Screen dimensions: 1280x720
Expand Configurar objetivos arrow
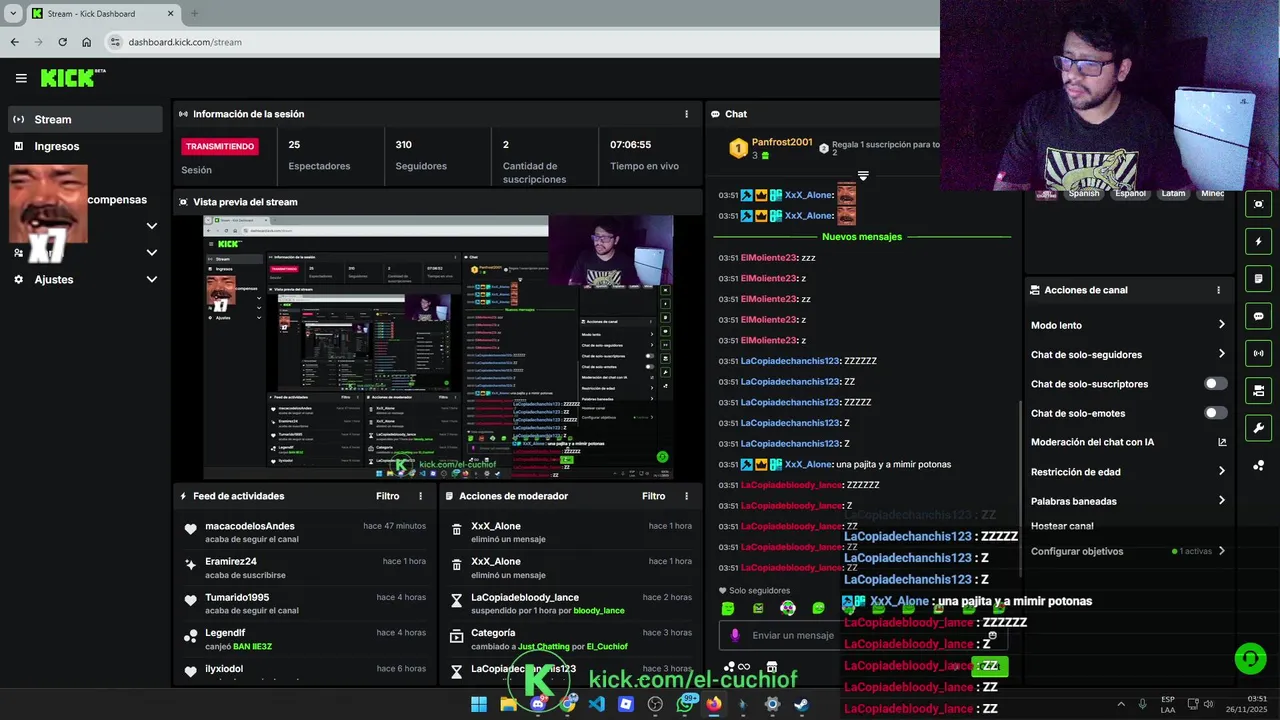(1222, 551)
